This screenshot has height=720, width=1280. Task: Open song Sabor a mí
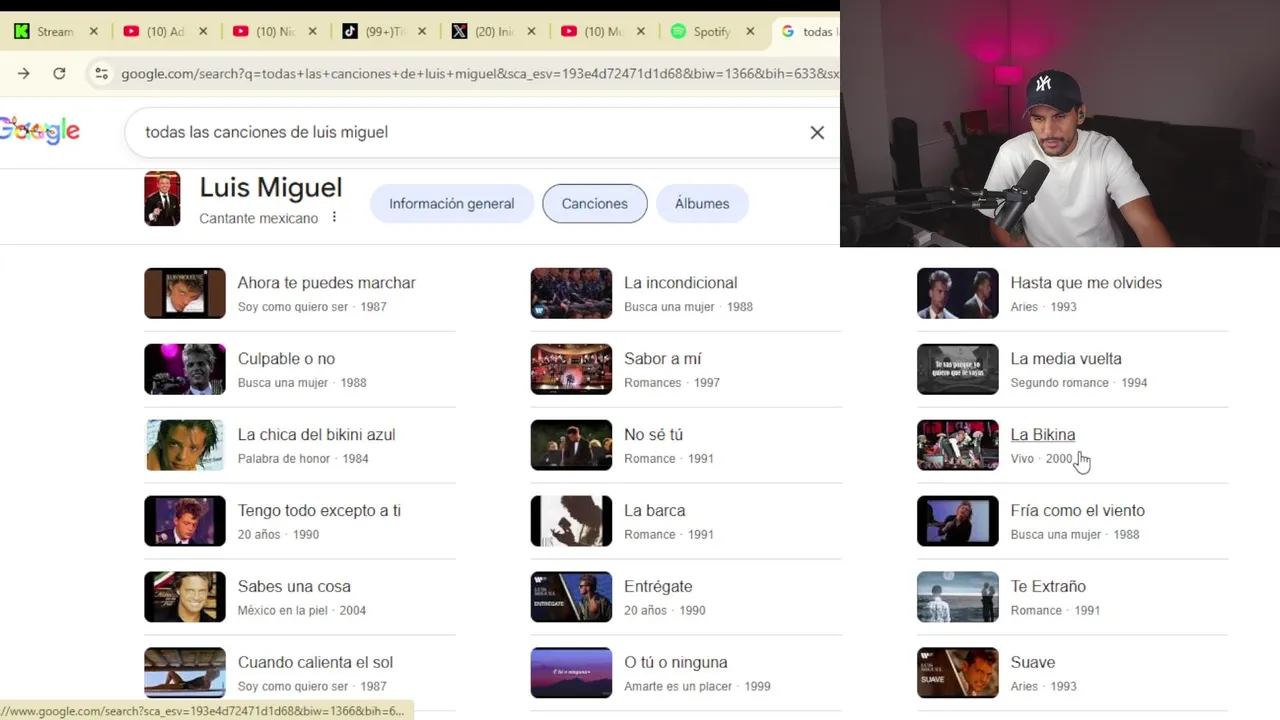coord(662,359)
